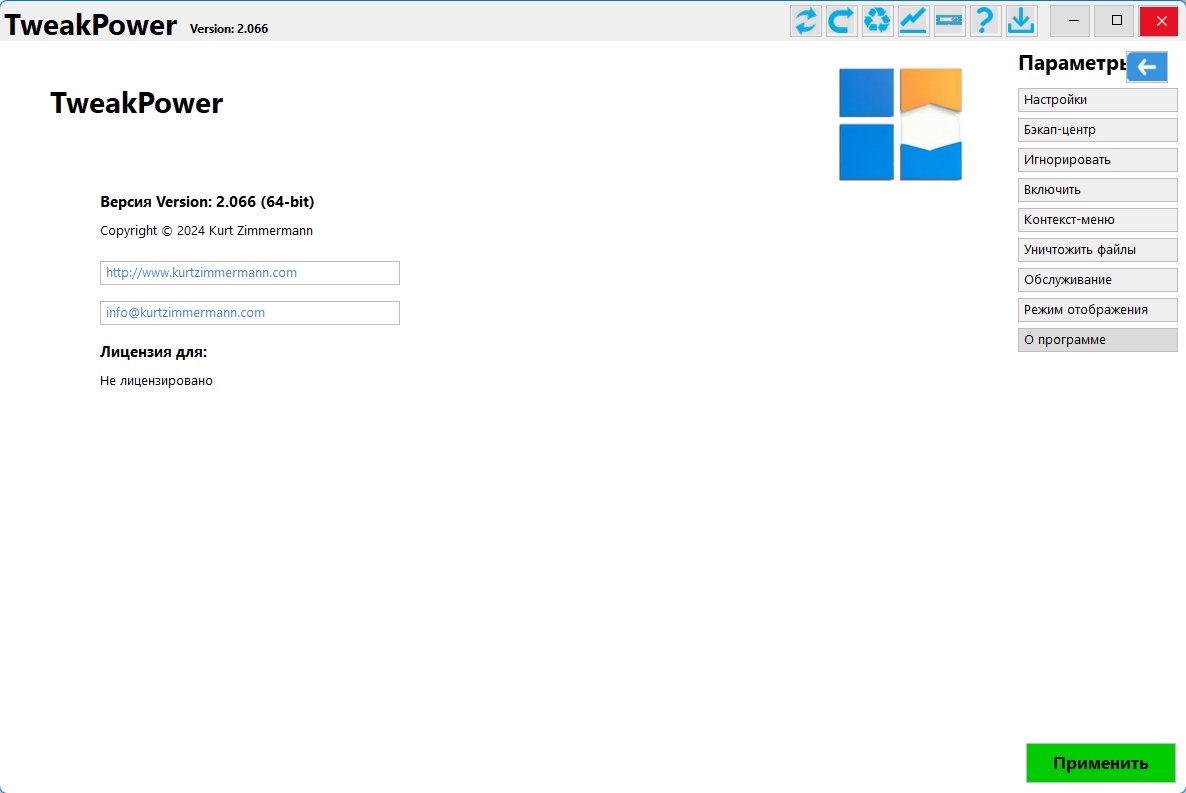1186x793 pixels.
Task: Select the Игнорировать menu item
Action: (1098, 160)
